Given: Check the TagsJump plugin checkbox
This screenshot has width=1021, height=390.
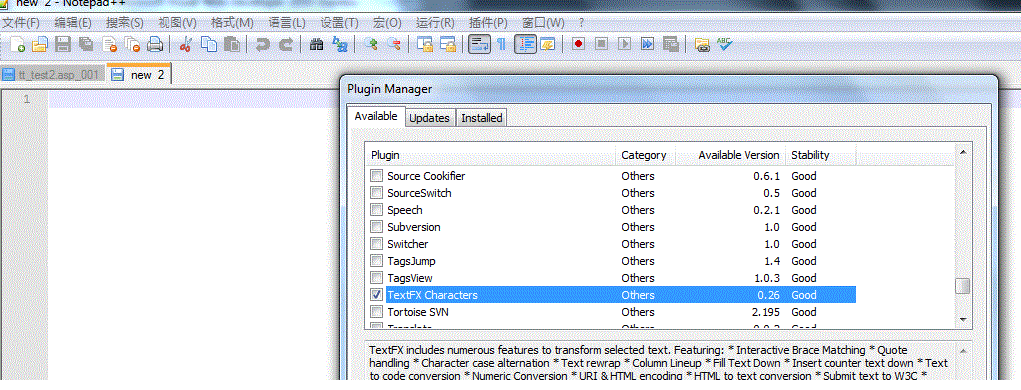Looking at the screenshot, I should point(376,260).
